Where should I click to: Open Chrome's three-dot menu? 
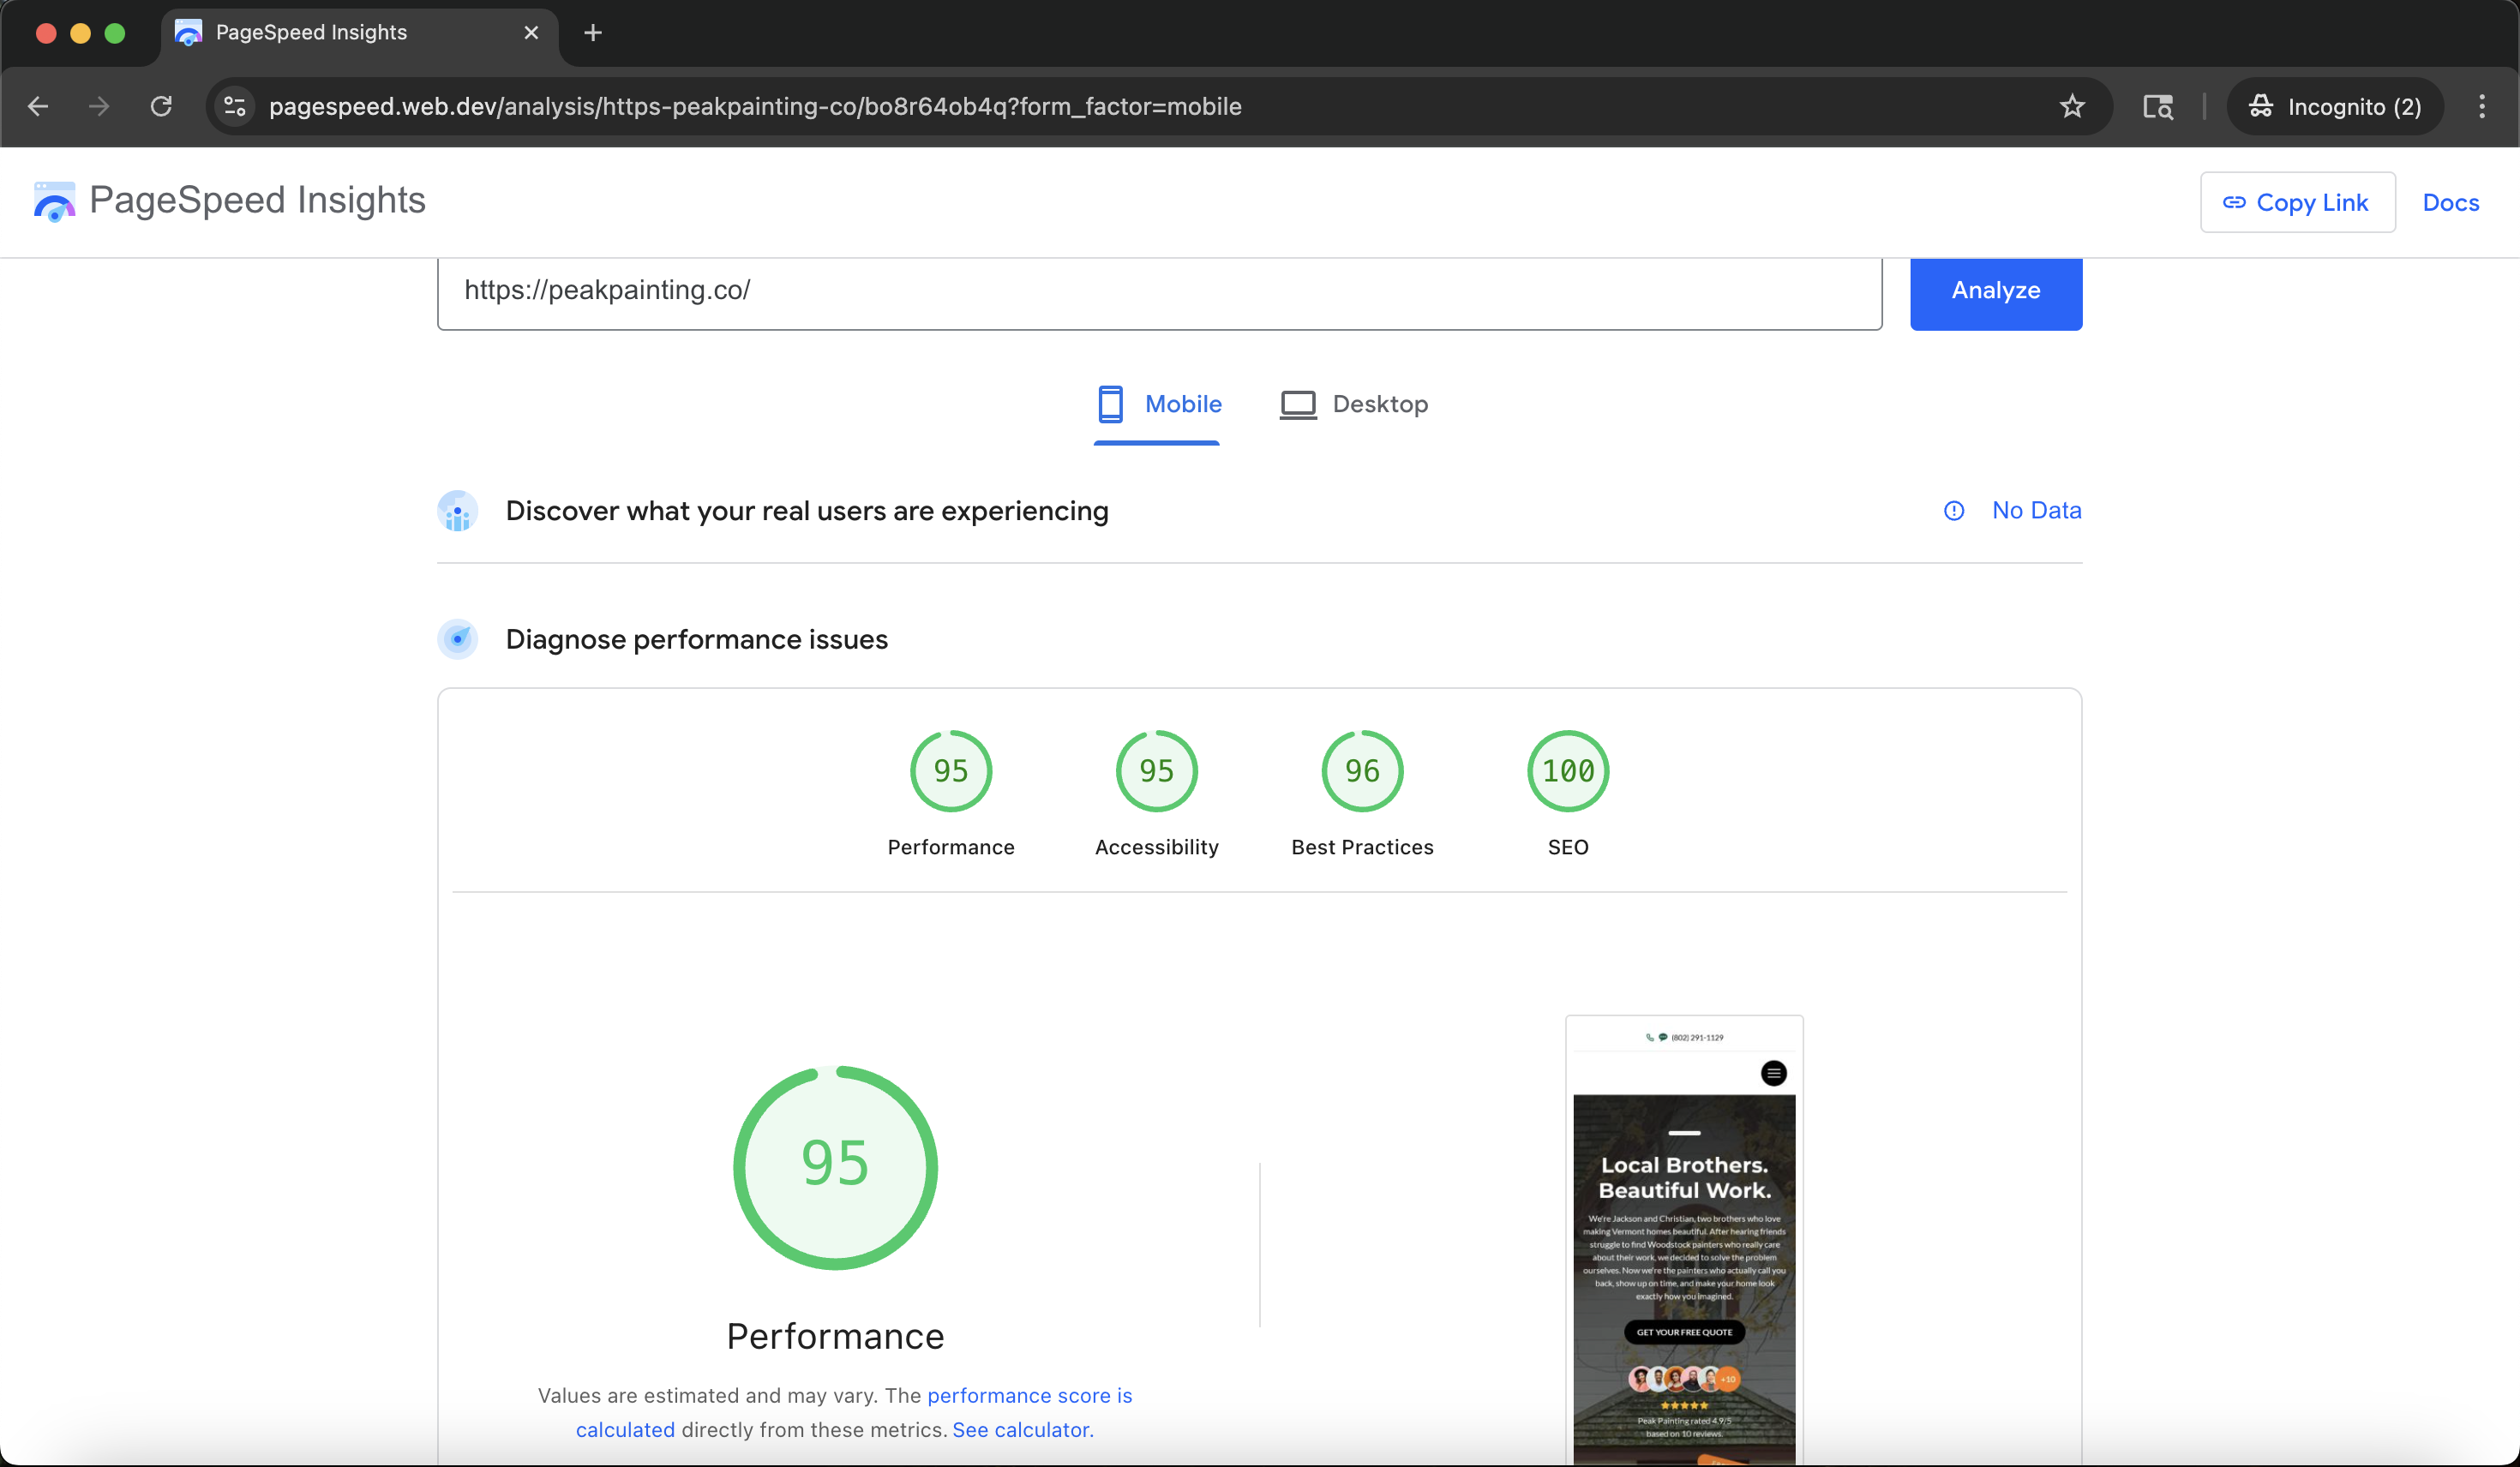(x=2483, y=106)
